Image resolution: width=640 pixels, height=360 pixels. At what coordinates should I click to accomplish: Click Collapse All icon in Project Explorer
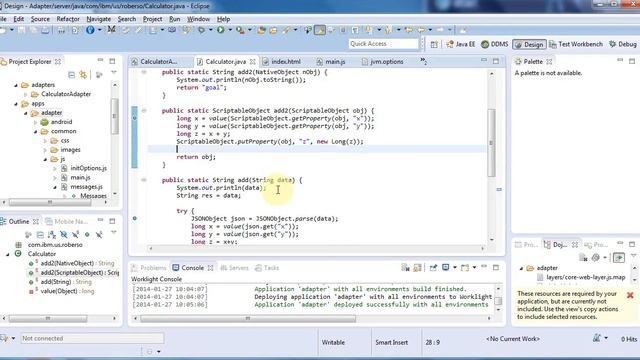click(71, 75)
